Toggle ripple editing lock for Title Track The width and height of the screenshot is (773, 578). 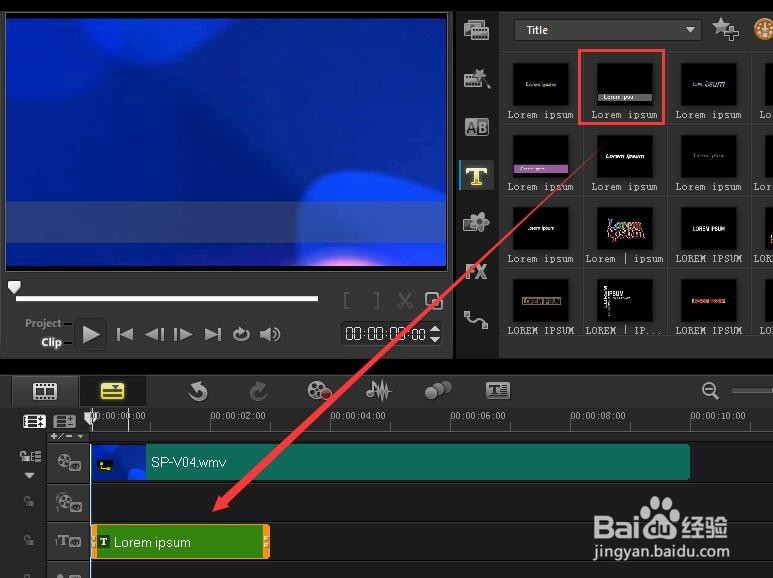[29, 540]
